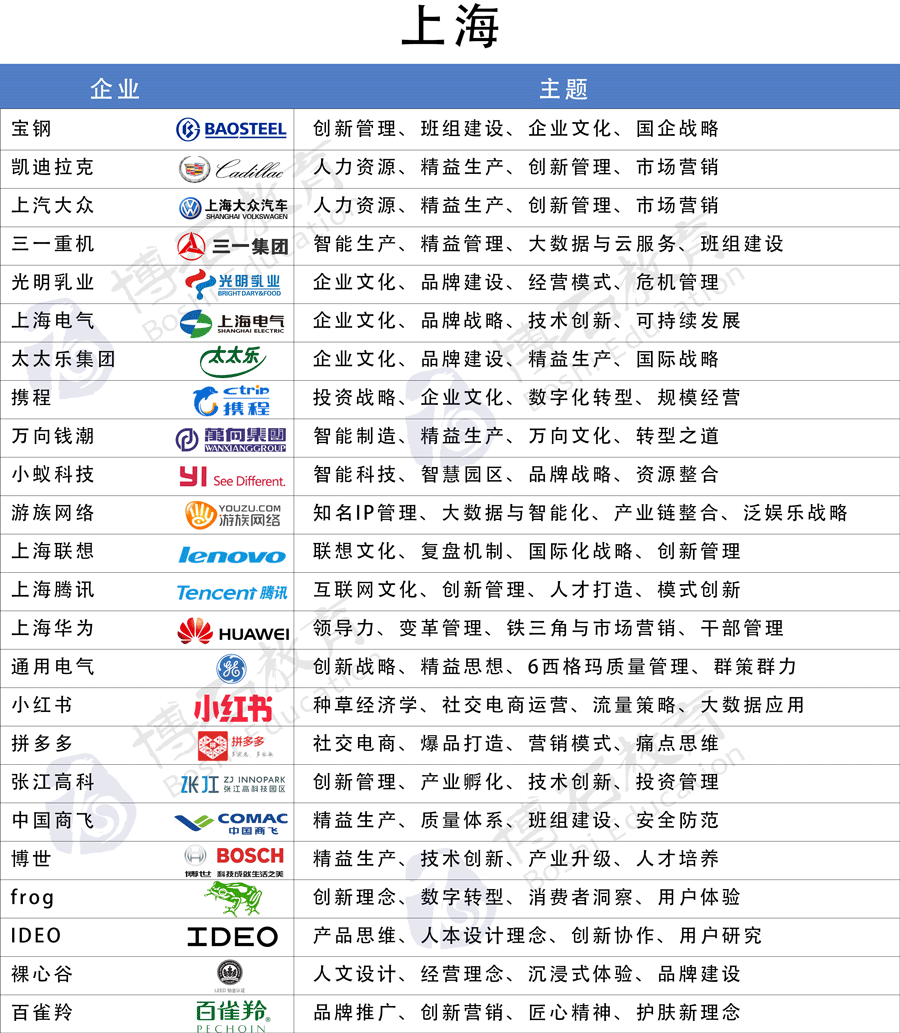
Task: Click the red 小红书 logo
Action: [232, 708]
